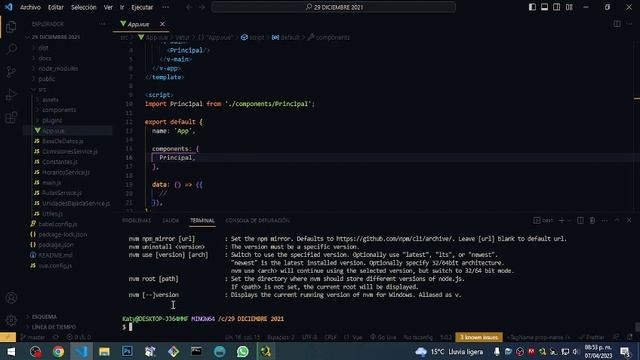Expand the node_modules folder

coord(58,69)
